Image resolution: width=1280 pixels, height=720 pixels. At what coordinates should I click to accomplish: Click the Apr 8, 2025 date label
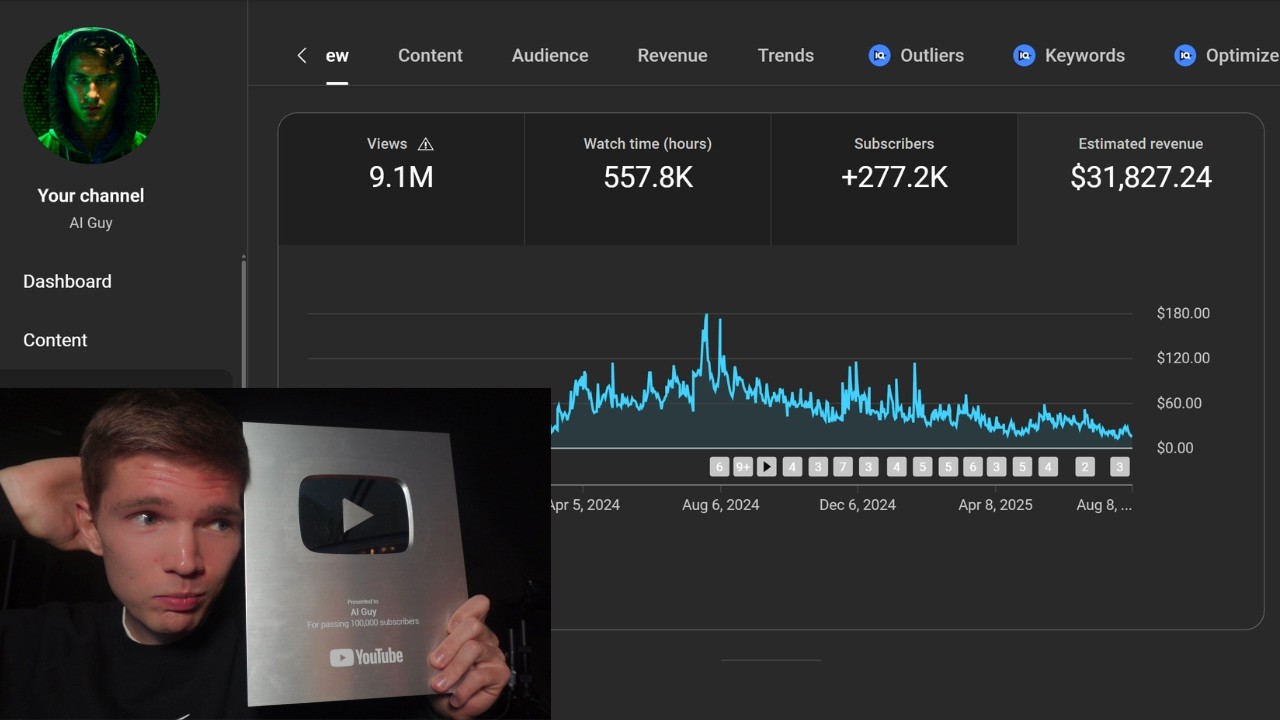click(995, 505)
